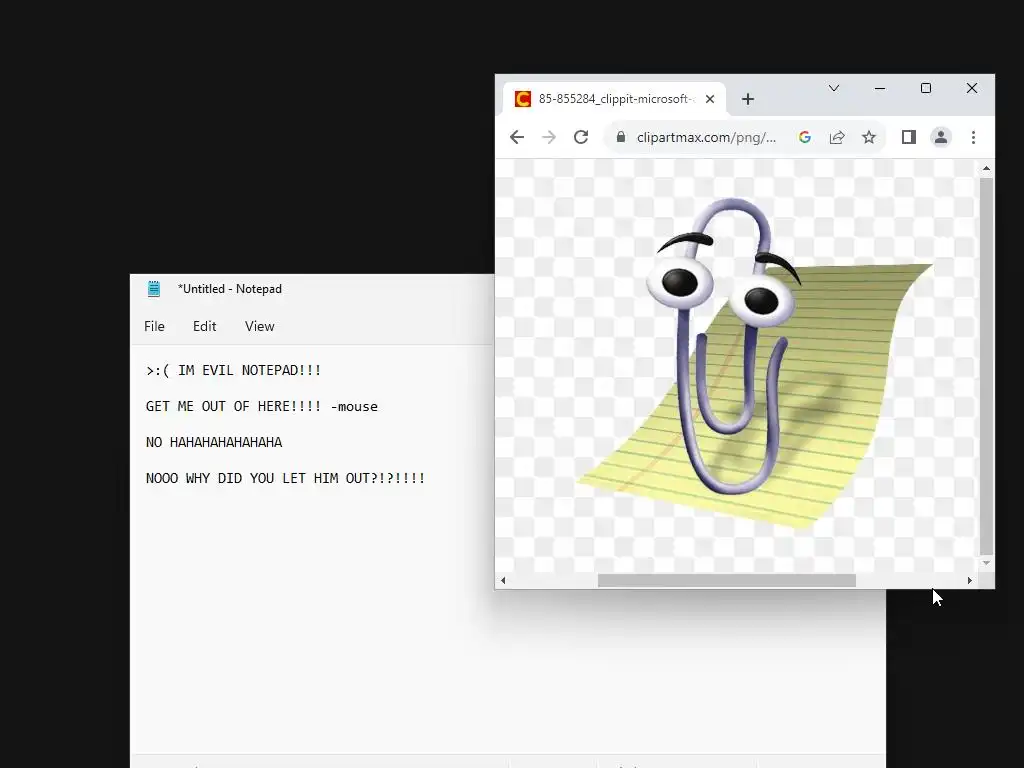
Task: Open the Chrome profile avatar
Action: pos(940,137)
